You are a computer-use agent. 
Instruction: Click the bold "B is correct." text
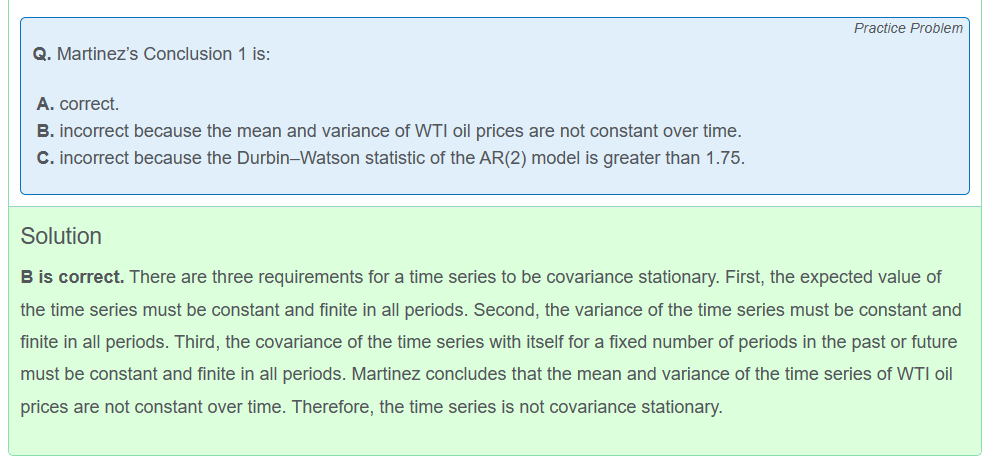(x=73, y=276)
